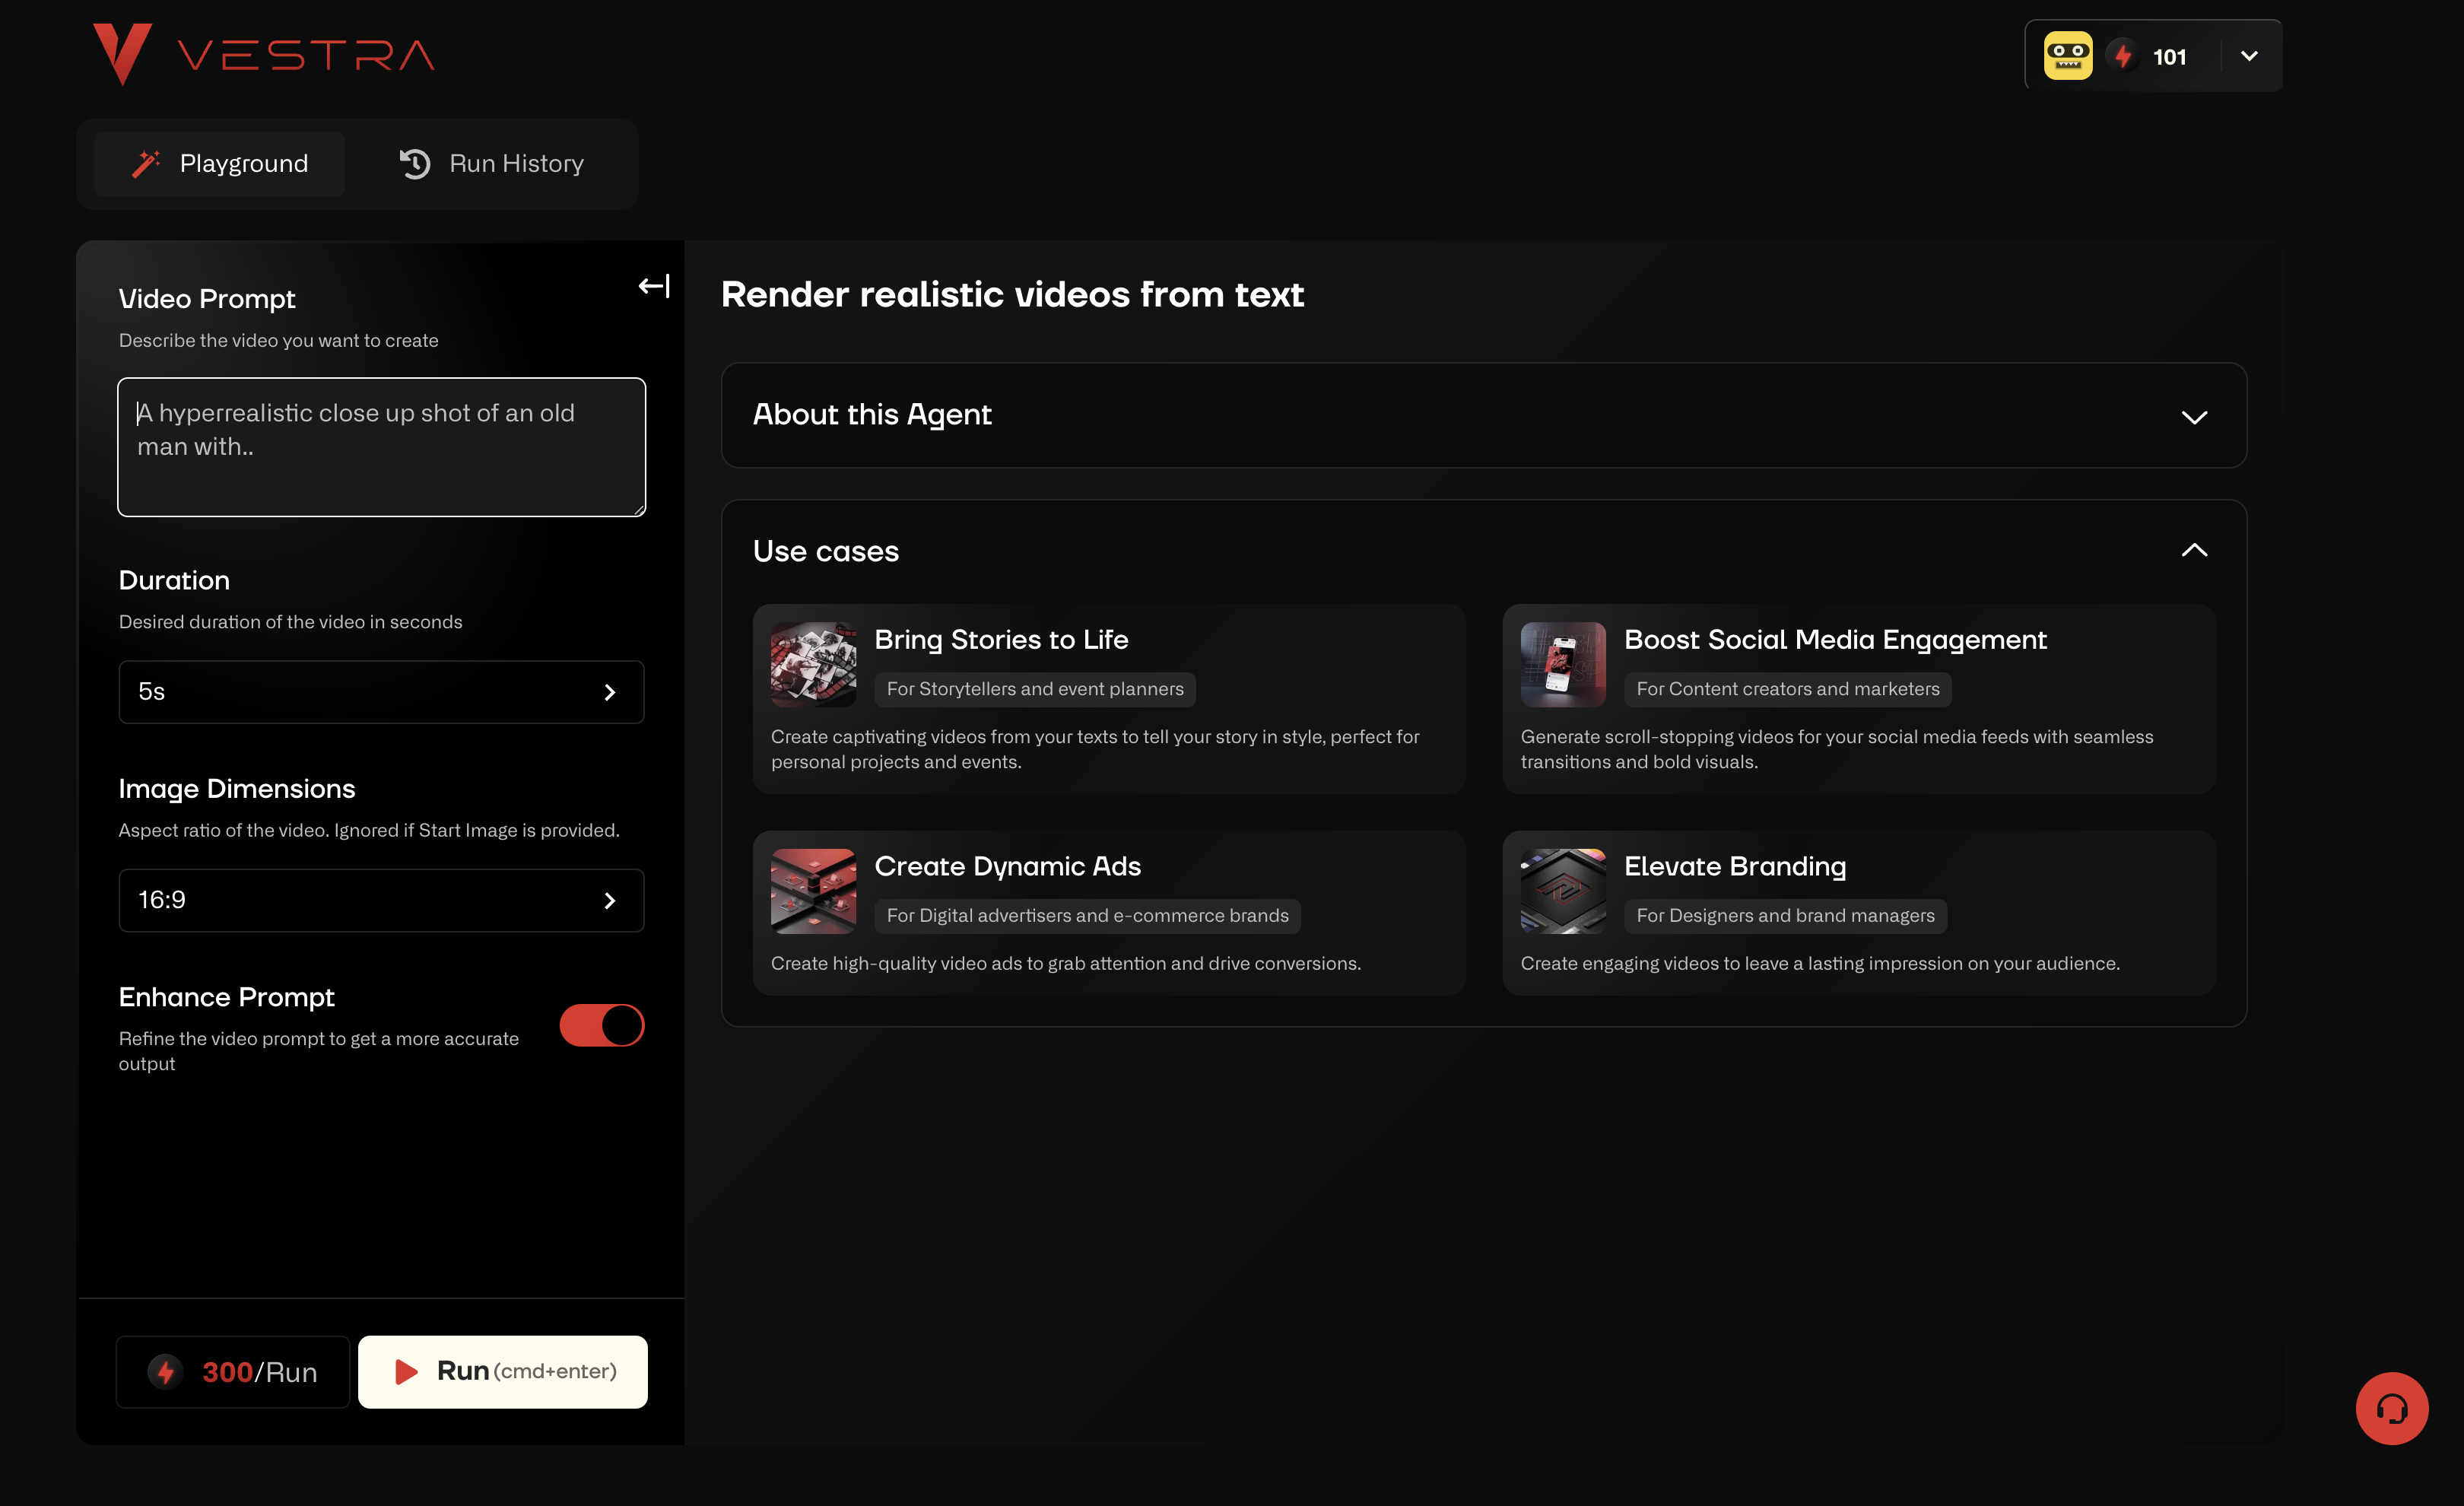The height and width of the screenshot is (1506, 2464).
Task: Click the lightning bolt icon beside the 101 credits
Action: (2124, 55)
